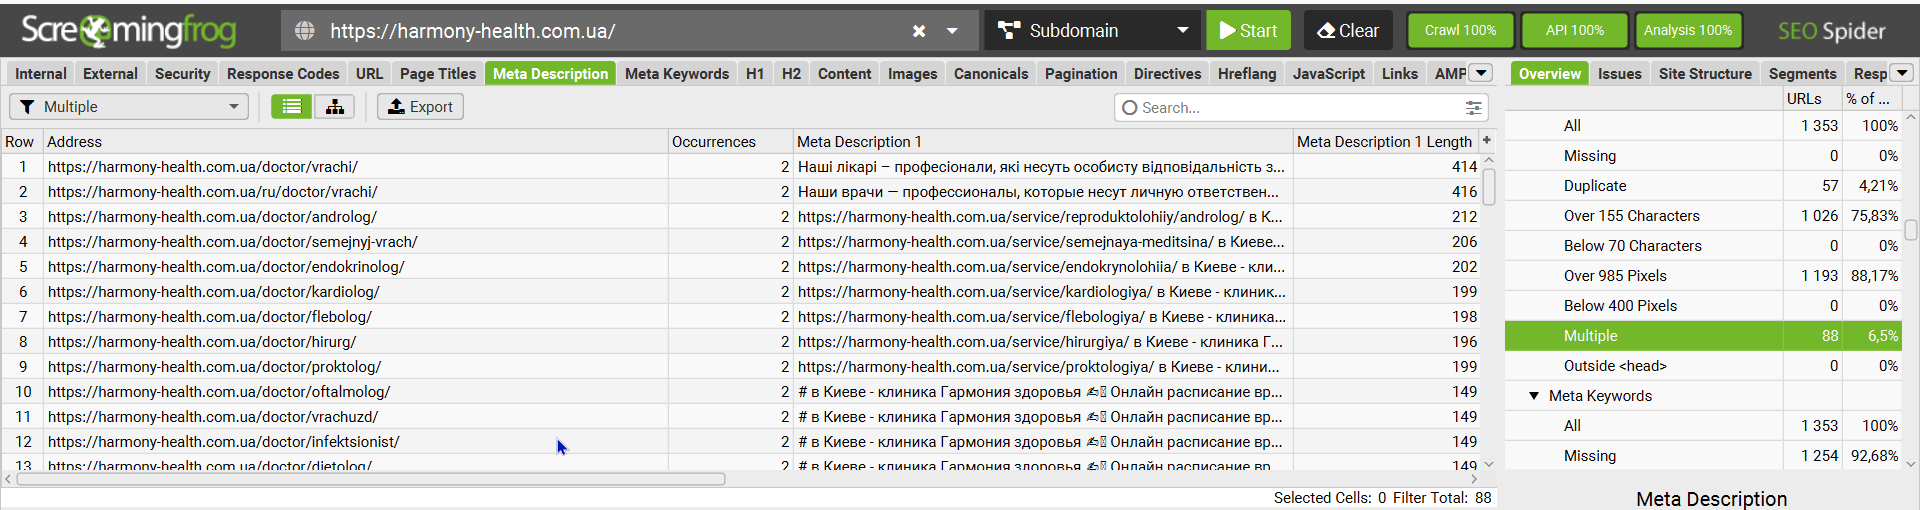Open the Page Titles tab
The height and width of the screenshot is (510, 1920).
coord(437,73)
